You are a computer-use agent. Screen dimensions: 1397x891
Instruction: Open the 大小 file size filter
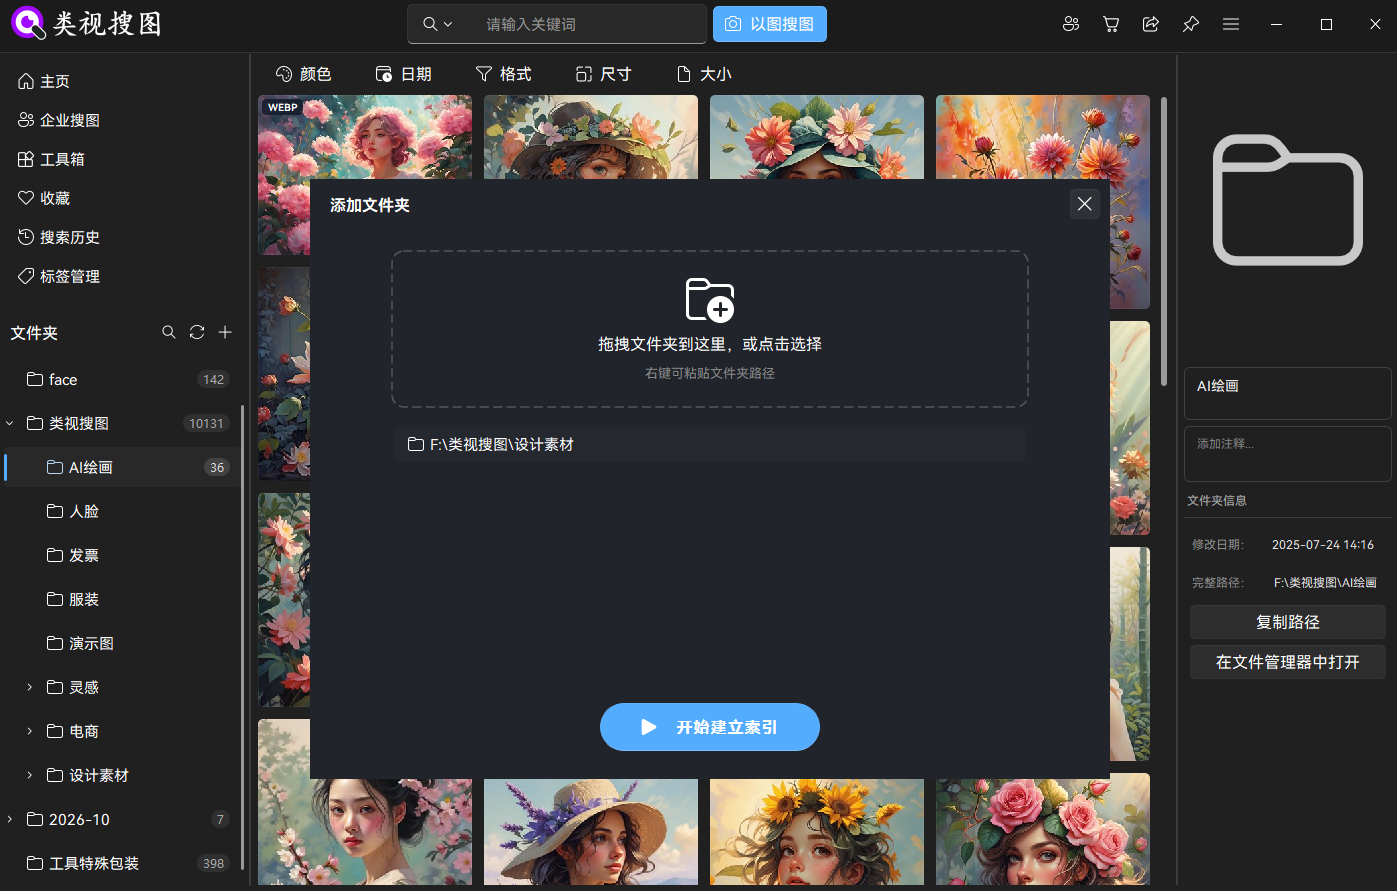point(704,74)
